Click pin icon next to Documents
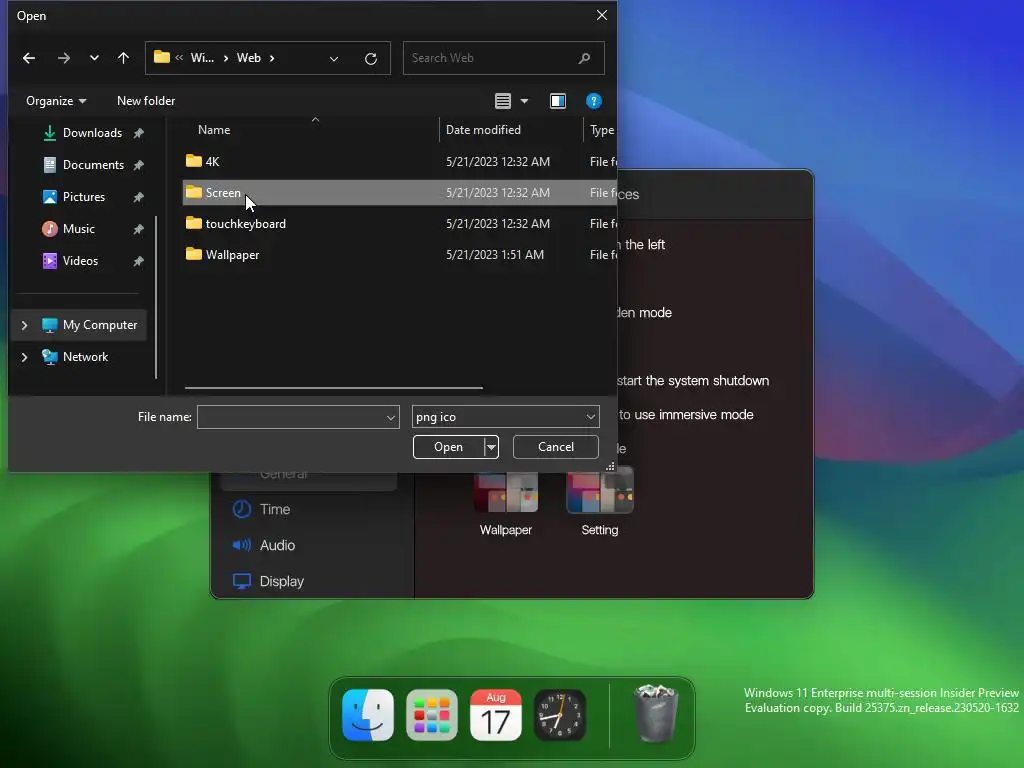Viewport: 1024px width, 768px height. [x=138, y=165]
